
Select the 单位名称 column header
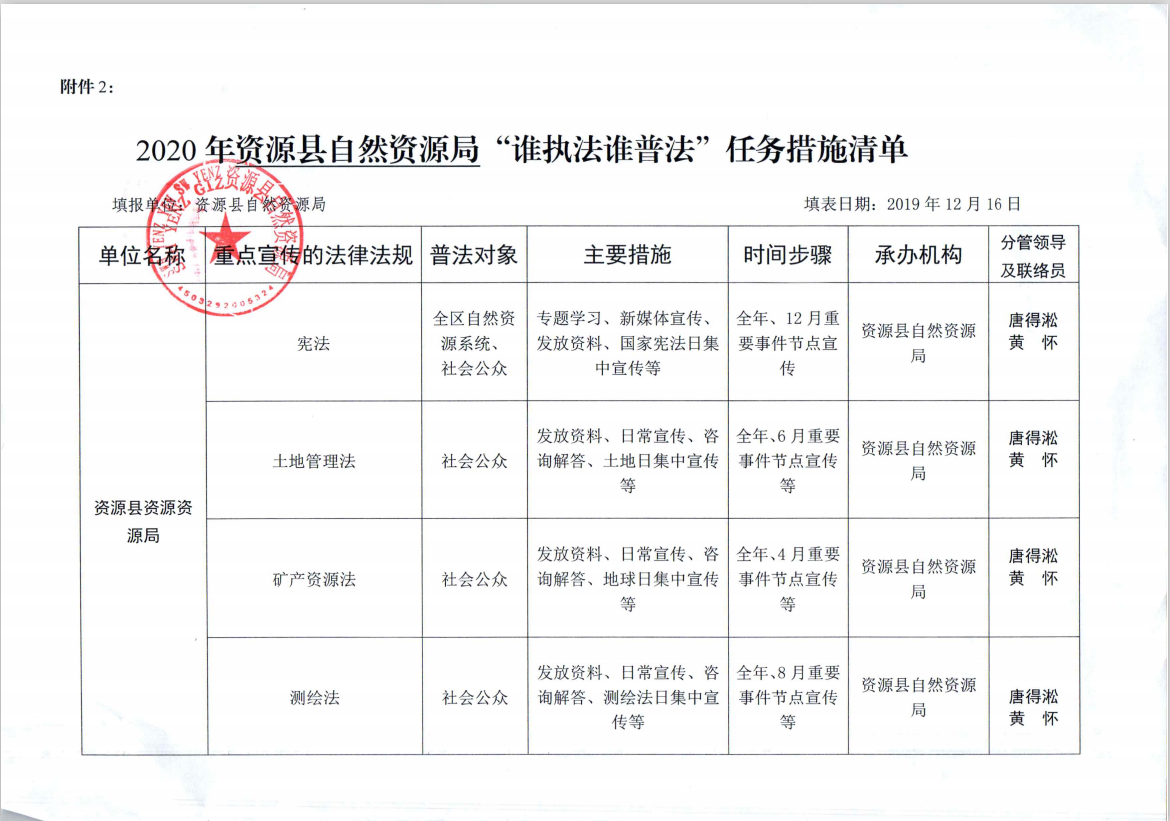[142, 255]
